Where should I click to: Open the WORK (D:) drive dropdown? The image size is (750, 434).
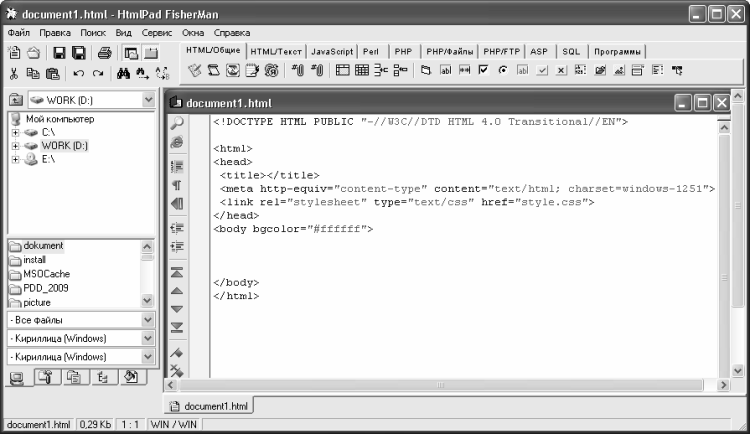tap(149, 100)
